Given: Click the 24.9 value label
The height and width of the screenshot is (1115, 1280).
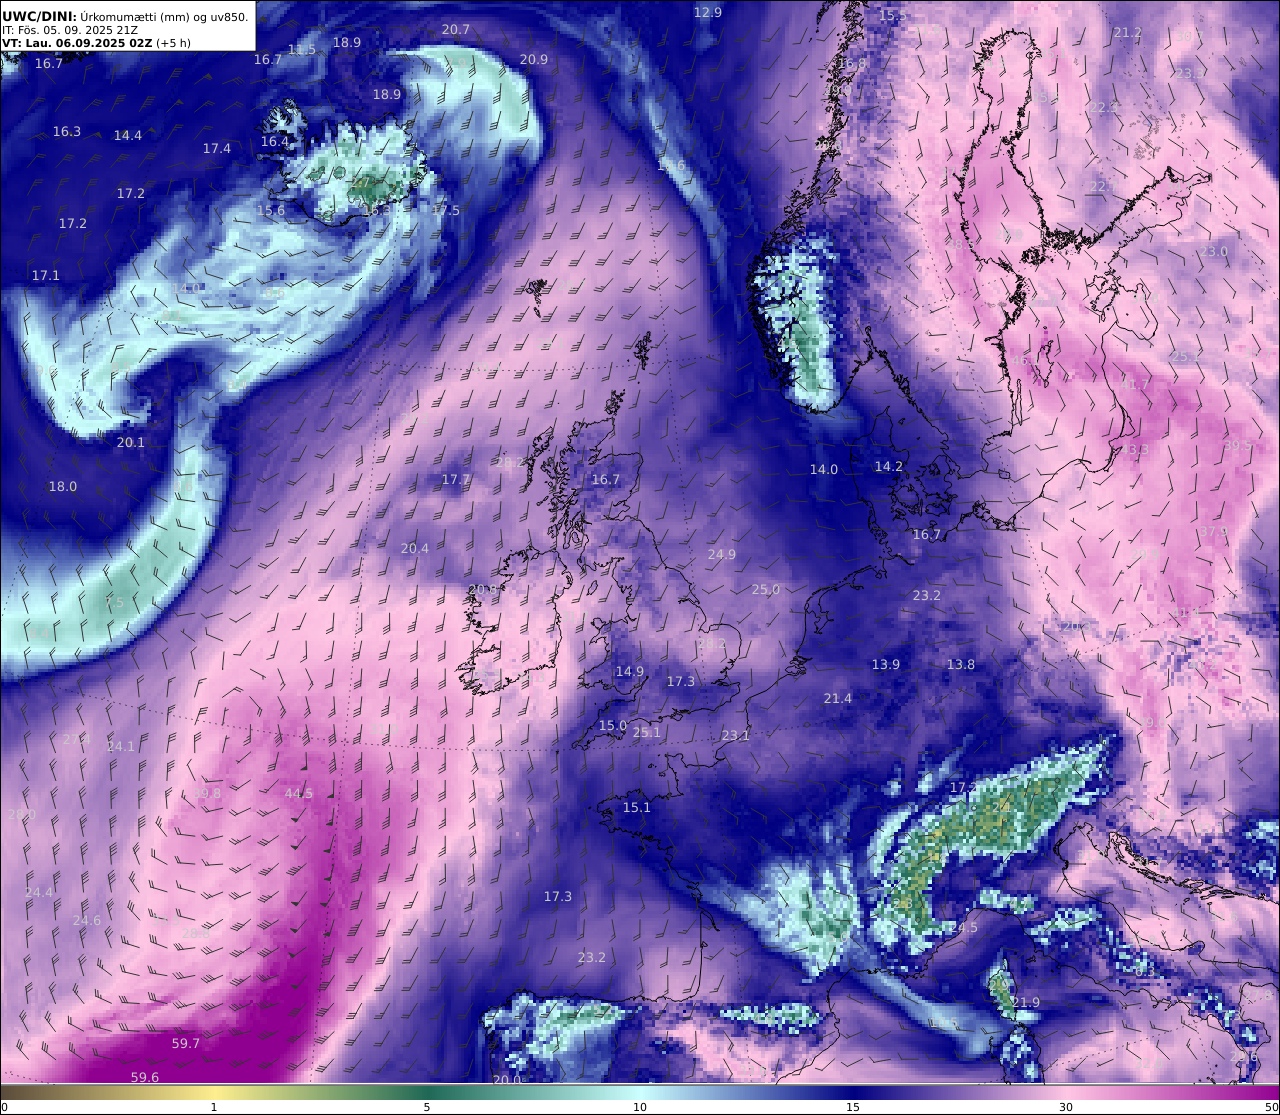Looking at the screenshot, I should coord(722,554).
